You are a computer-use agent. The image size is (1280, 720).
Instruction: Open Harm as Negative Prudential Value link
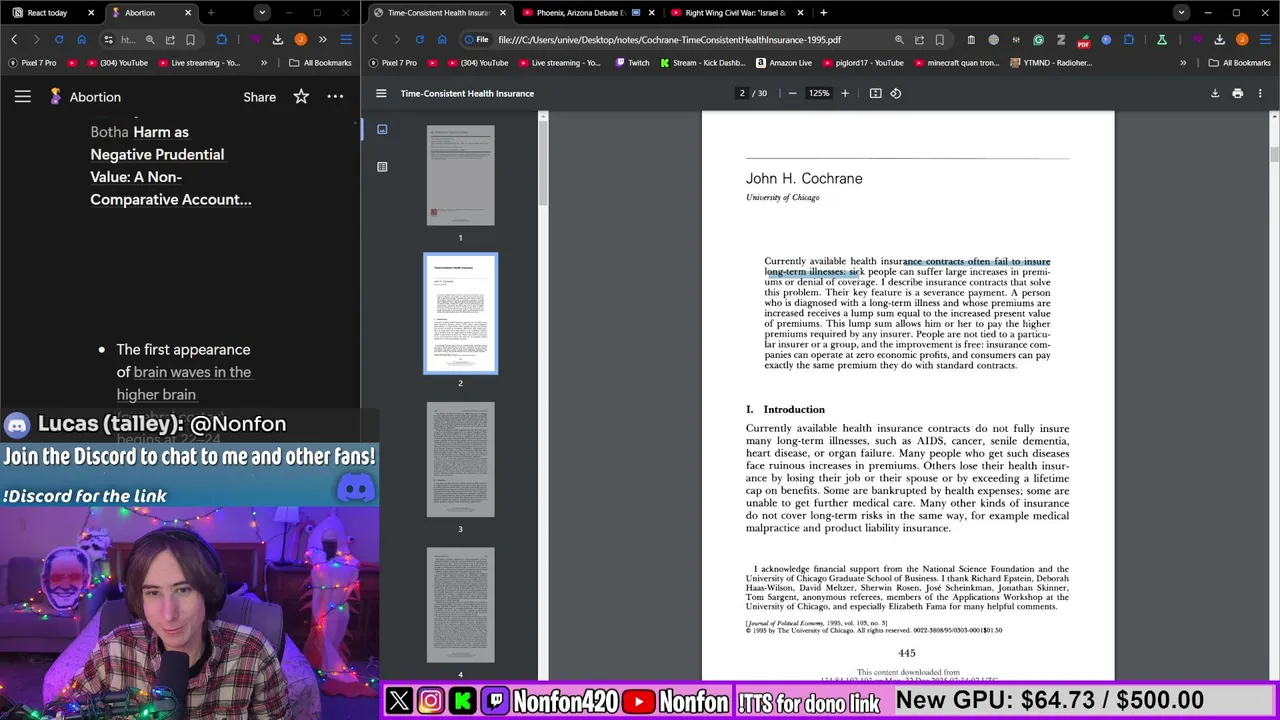171,166
